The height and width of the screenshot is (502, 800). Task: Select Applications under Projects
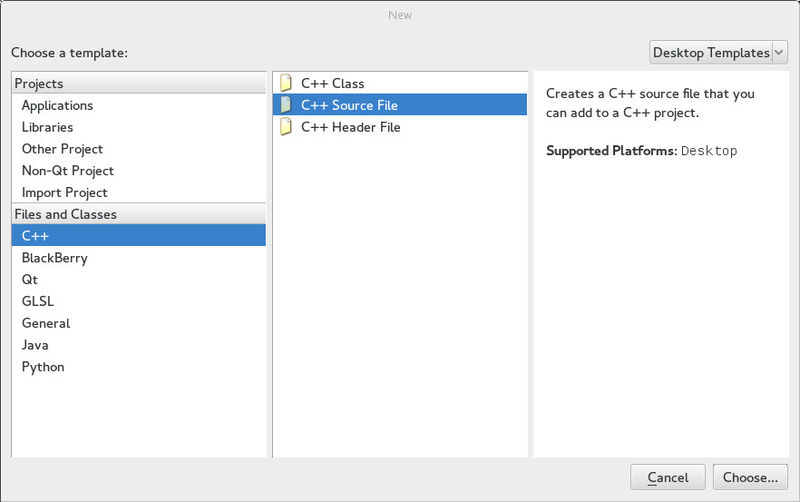click(57, 105)
